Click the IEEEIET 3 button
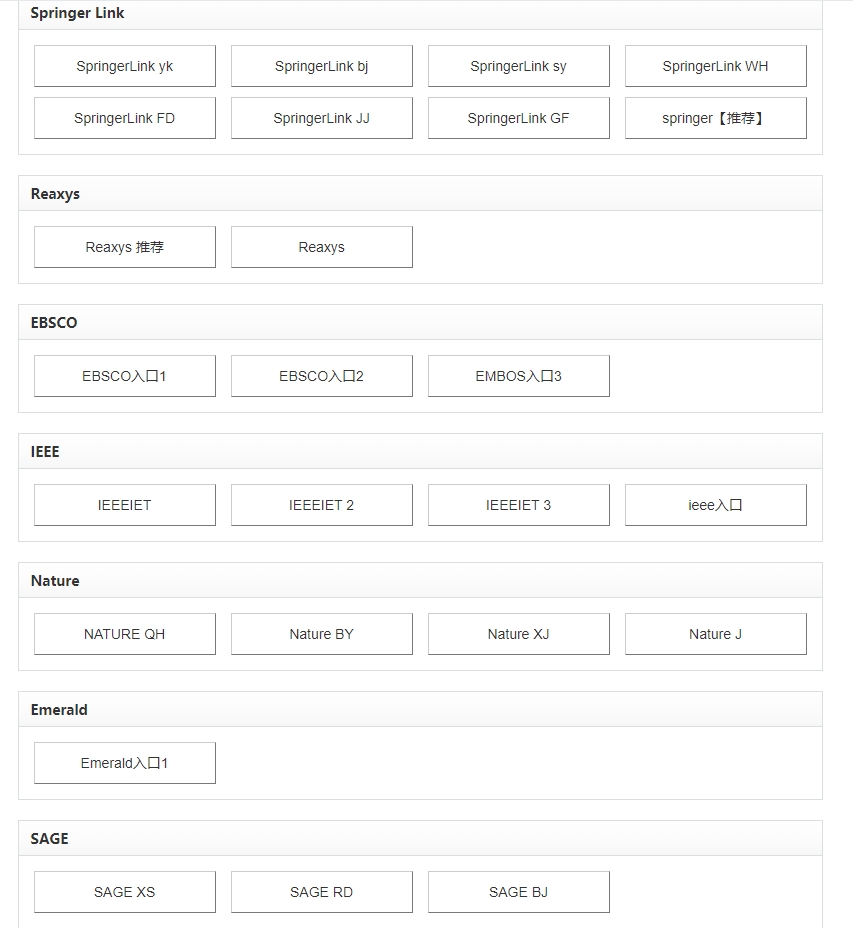The width and height of the screenshot is (853, 928). coord(519,505)
